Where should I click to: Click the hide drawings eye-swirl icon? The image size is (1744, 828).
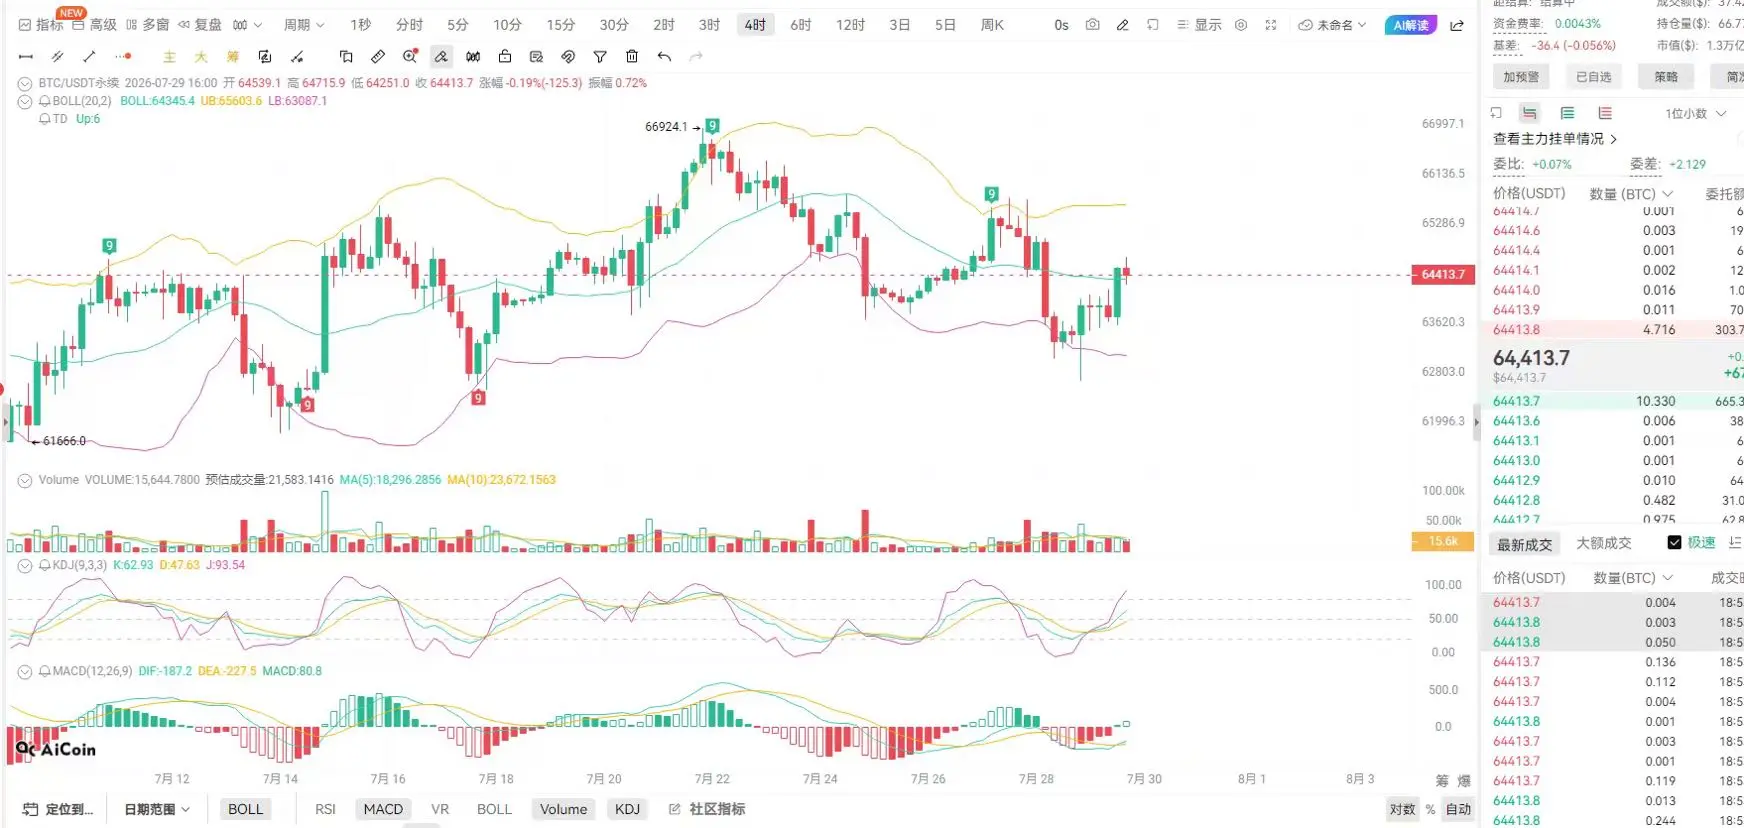pyautogui.click(x=568, y=57)
